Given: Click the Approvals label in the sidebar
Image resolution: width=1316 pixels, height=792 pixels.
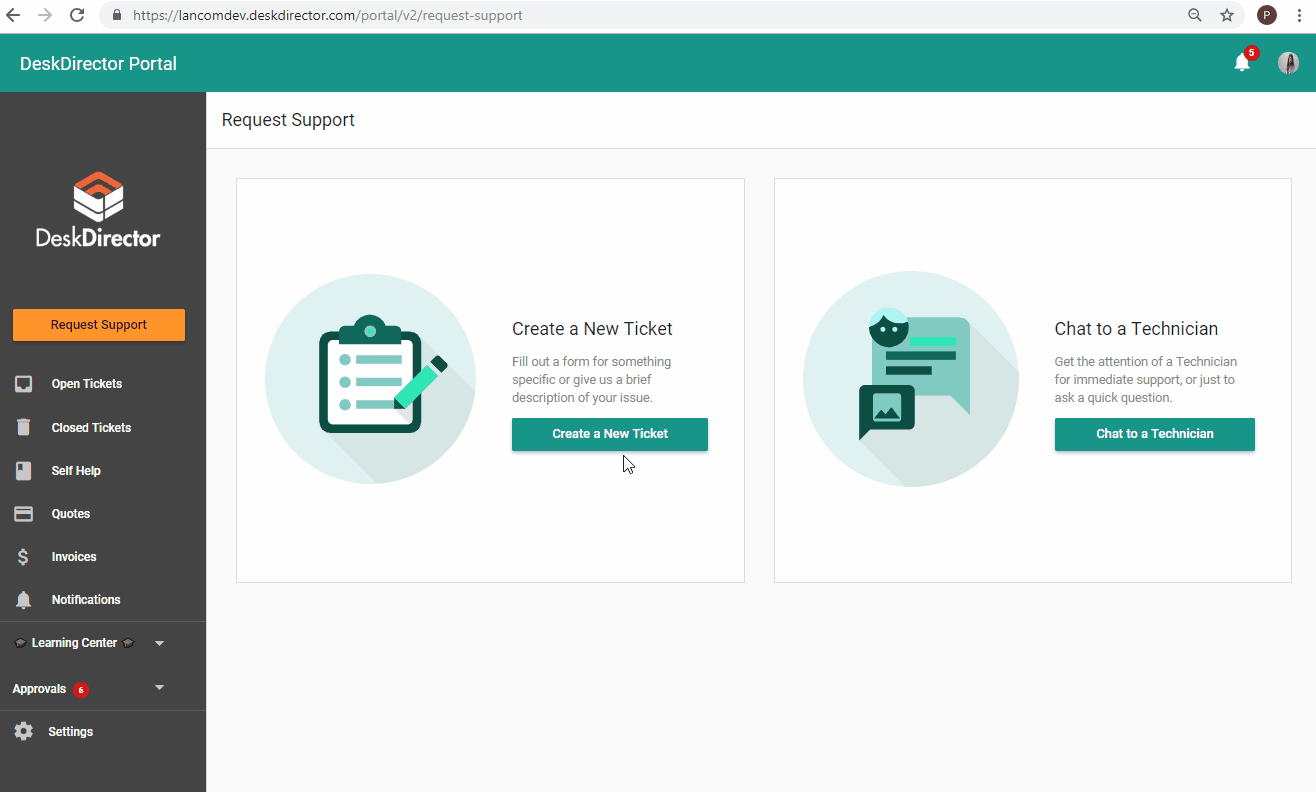Looking at the screenshot, I should tap(39, 689).
